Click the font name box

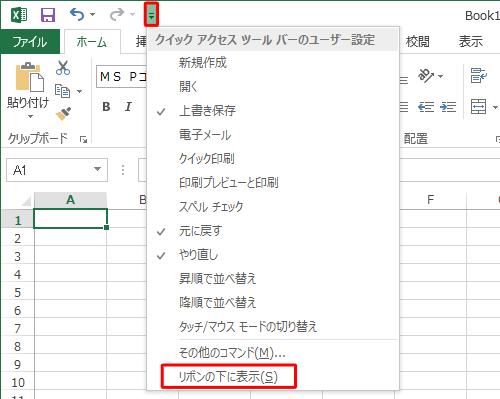coord(121,77)
